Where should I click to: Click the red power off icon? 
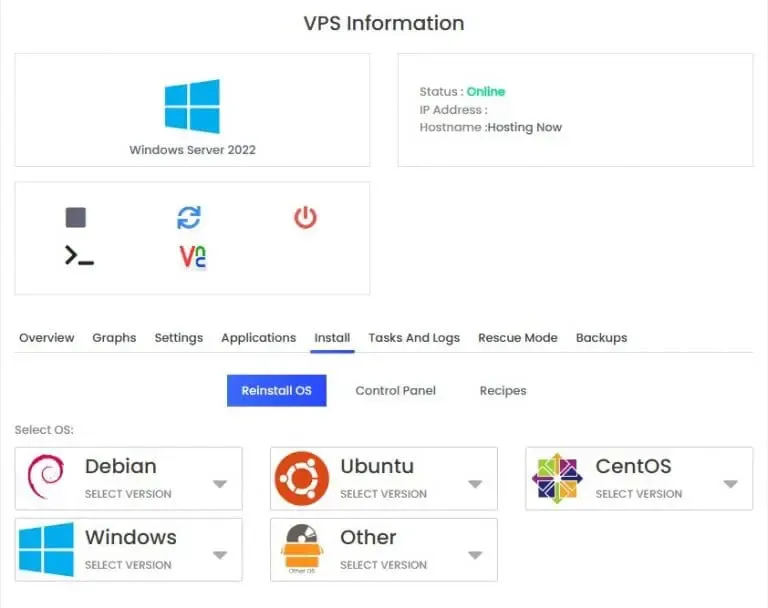305,218
